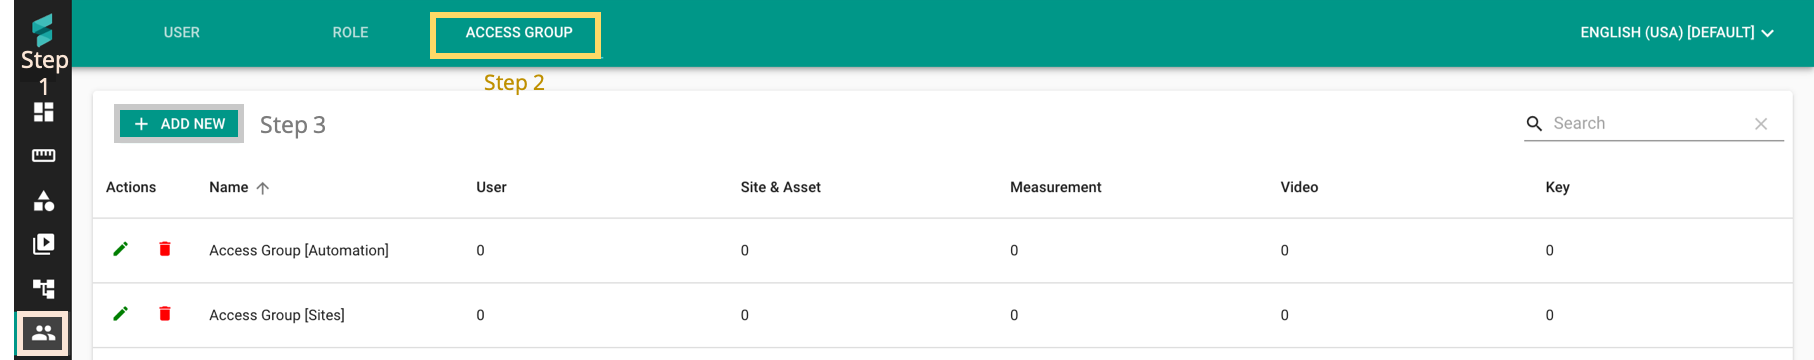
Task: Open the ENGLISH (USA) [DEFAULT] language dropdown
Action: pyautogui.click(x=1677, y=33)
